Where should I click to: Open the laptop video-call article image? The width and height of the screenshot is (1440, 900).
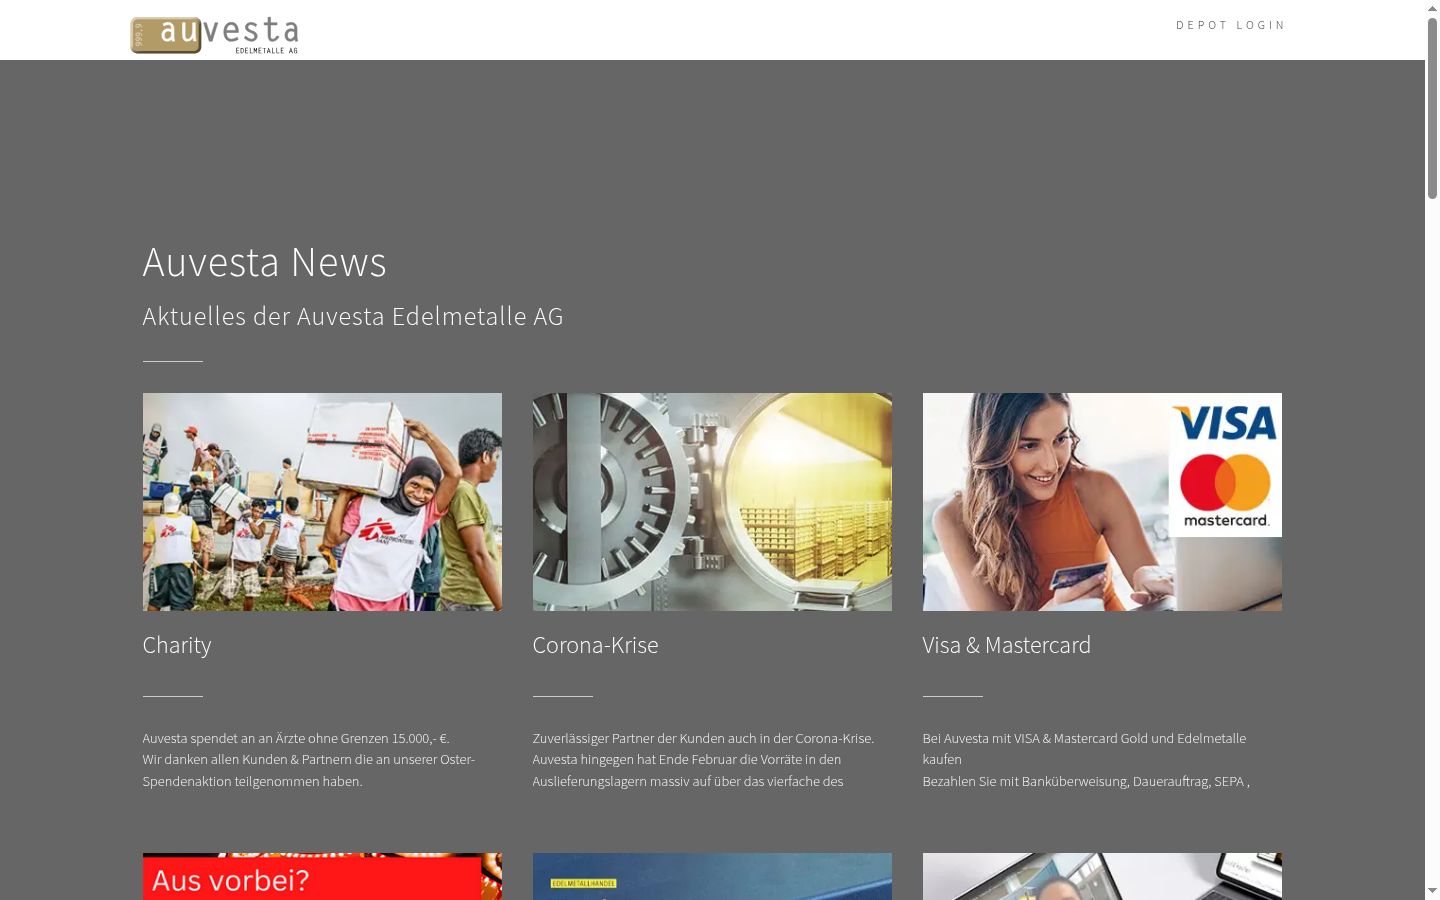(1102, 876)
